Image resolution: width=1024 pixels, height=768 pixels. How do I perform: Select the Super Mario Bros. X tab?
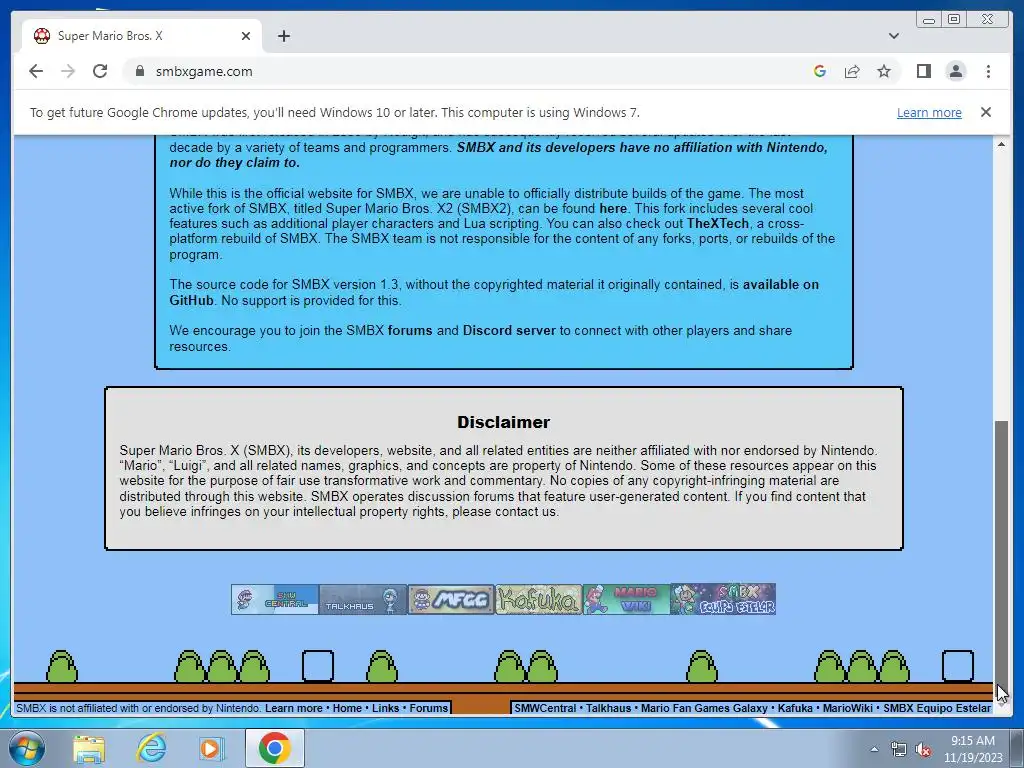coord(142,36)
